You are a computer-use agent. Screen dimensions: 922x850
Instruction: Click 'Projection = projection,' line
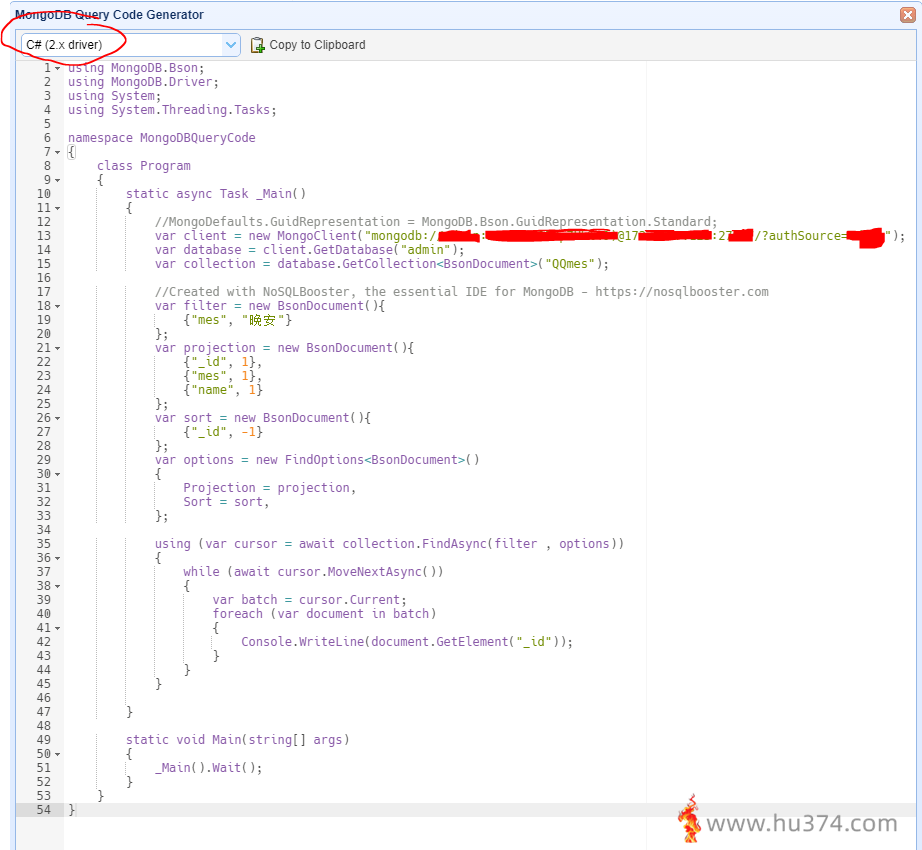(x=269, y=488)
